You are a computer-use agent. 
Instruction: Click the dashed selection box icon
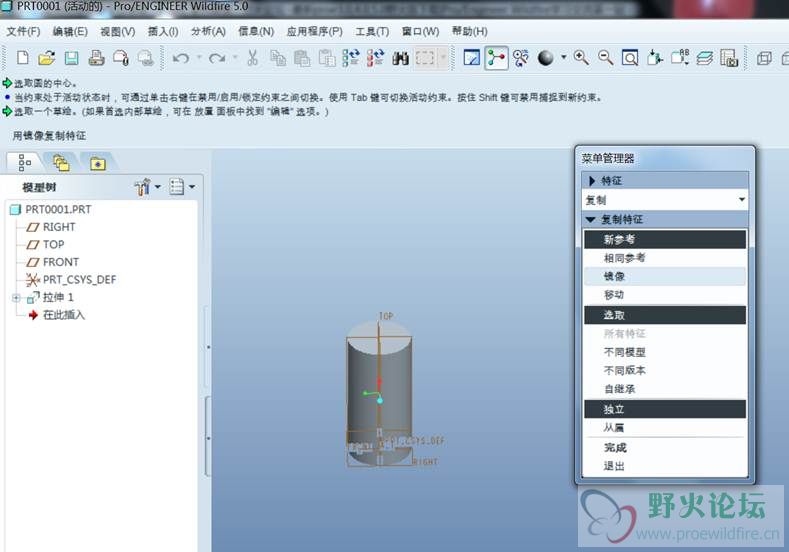tap(425, 58)
